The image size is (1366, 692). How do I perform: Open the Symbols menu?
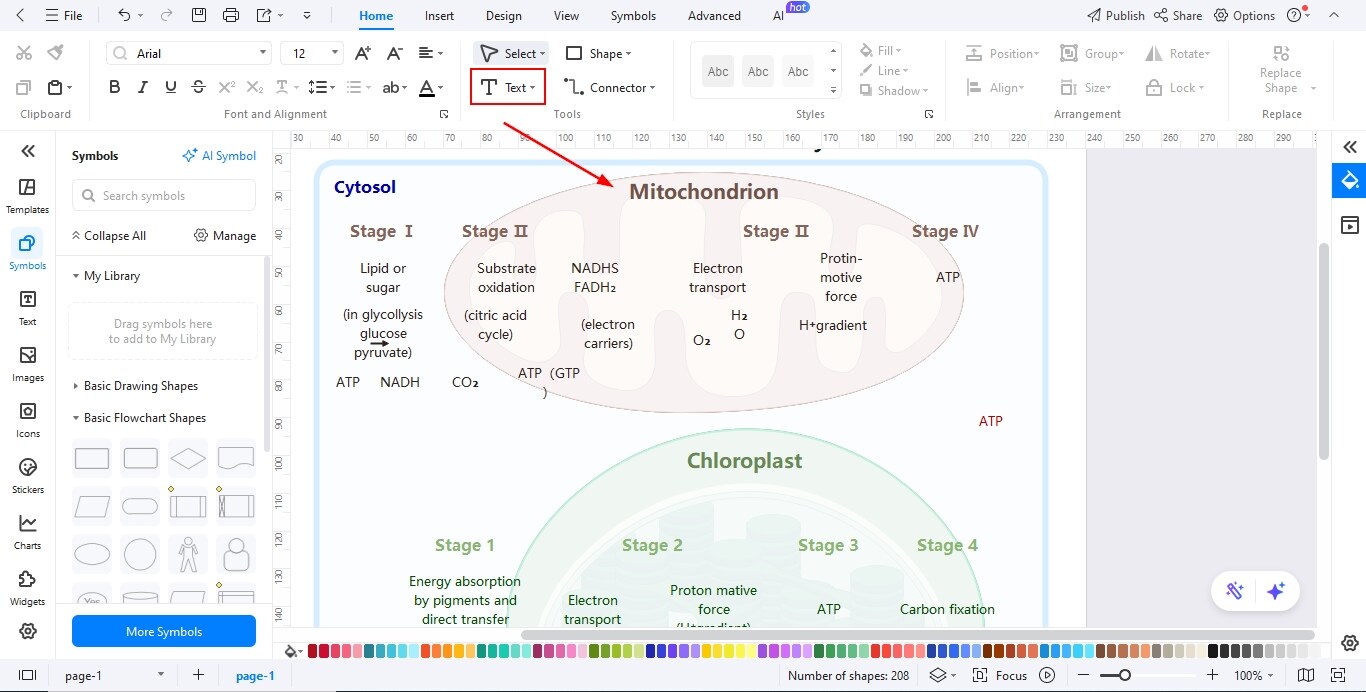[x=632, y=15]
